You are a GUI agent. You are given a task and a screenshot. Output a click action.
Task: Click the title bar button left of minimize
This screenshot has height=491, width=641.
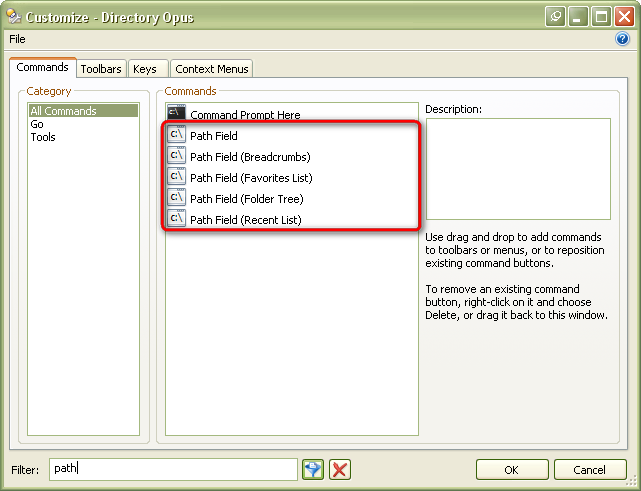(x=556, y=17)
